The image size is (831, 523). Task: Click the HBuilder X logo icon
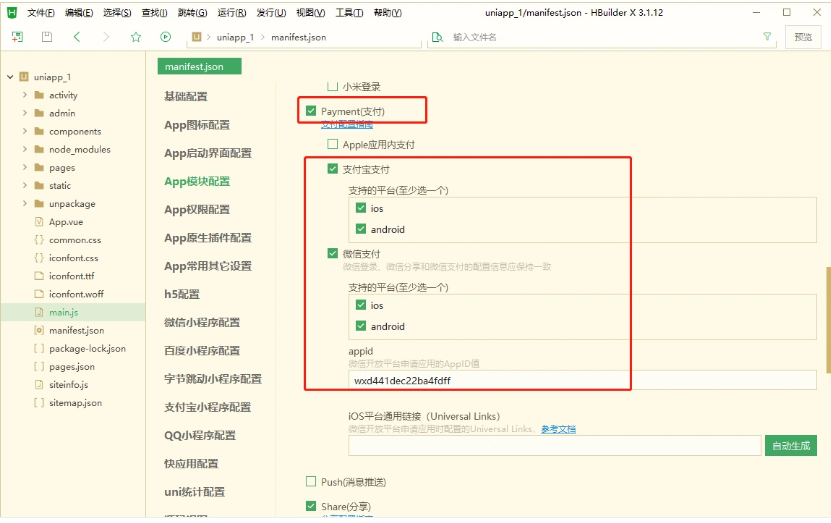12,12
